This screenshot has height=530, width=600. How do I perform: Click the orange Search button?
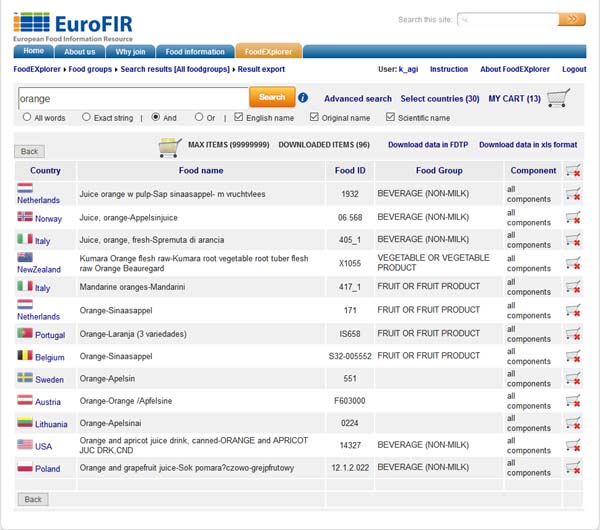272,97
